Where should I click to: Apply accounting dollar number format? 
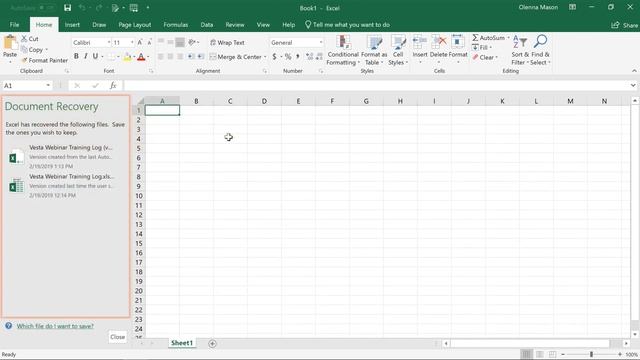pos(275,56)
